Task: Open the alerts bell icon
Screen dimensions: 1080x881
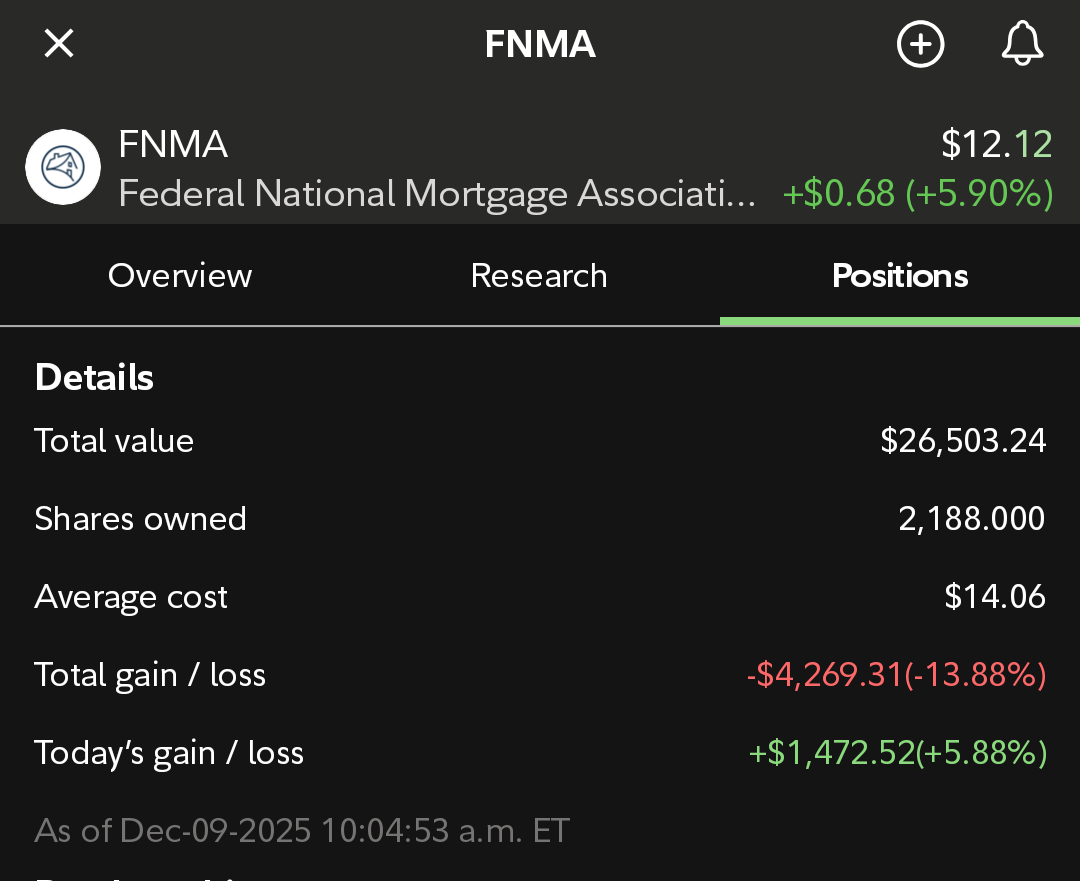Action: 1022,45
